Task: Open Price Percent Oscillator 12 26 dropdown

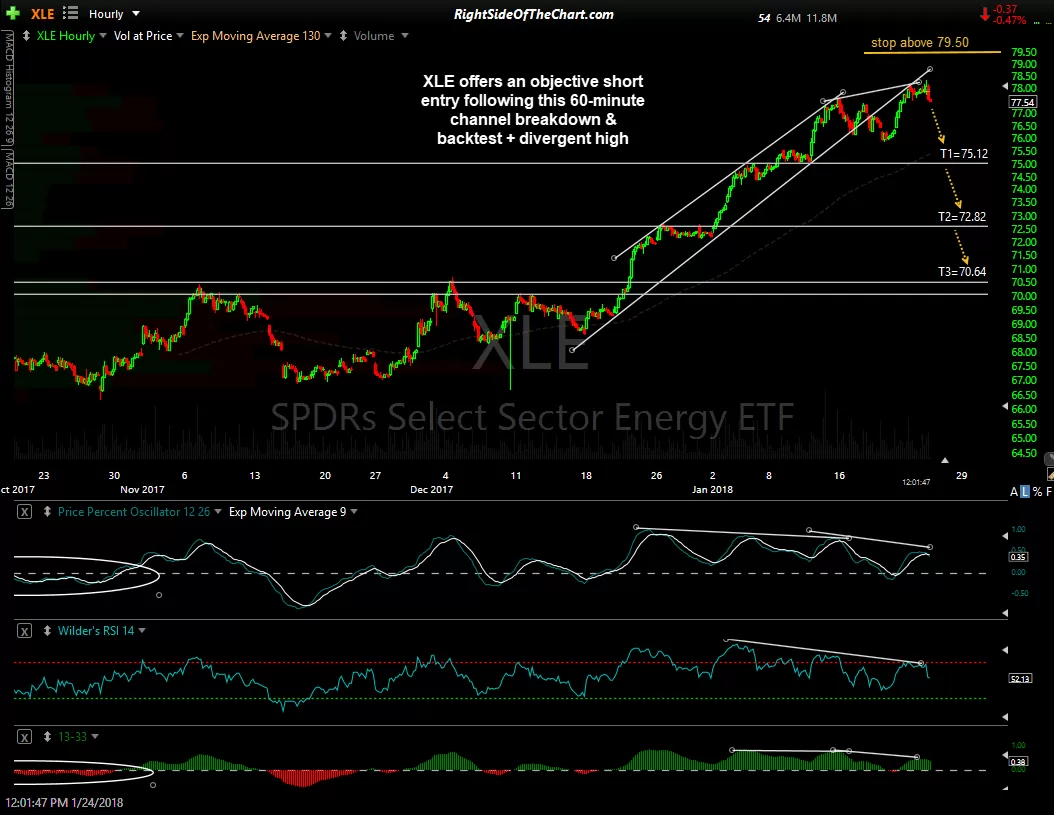Action: [x=217, y=512]
